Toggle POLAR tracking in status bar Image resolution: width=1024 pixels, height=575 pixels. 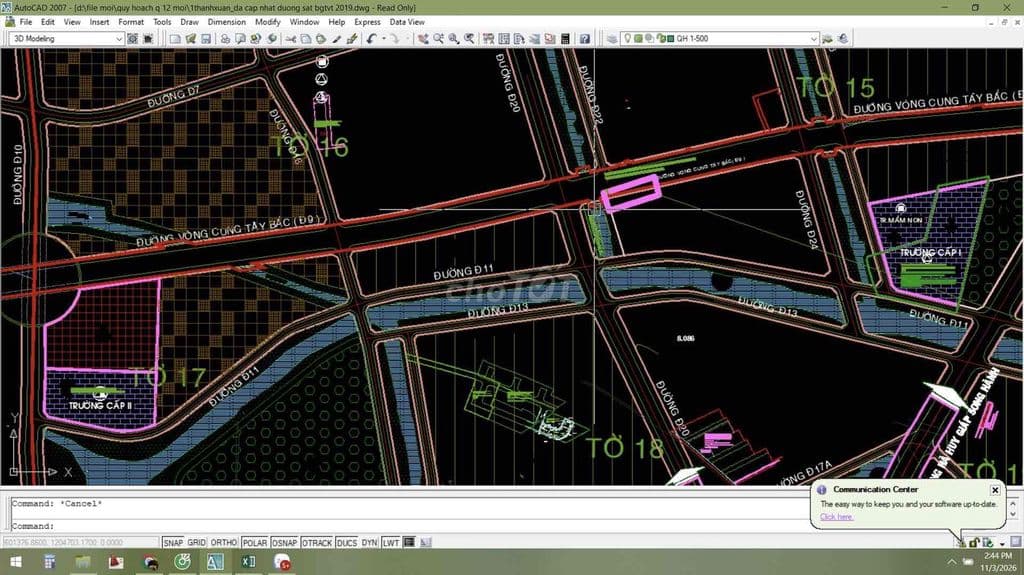(255, 542)
